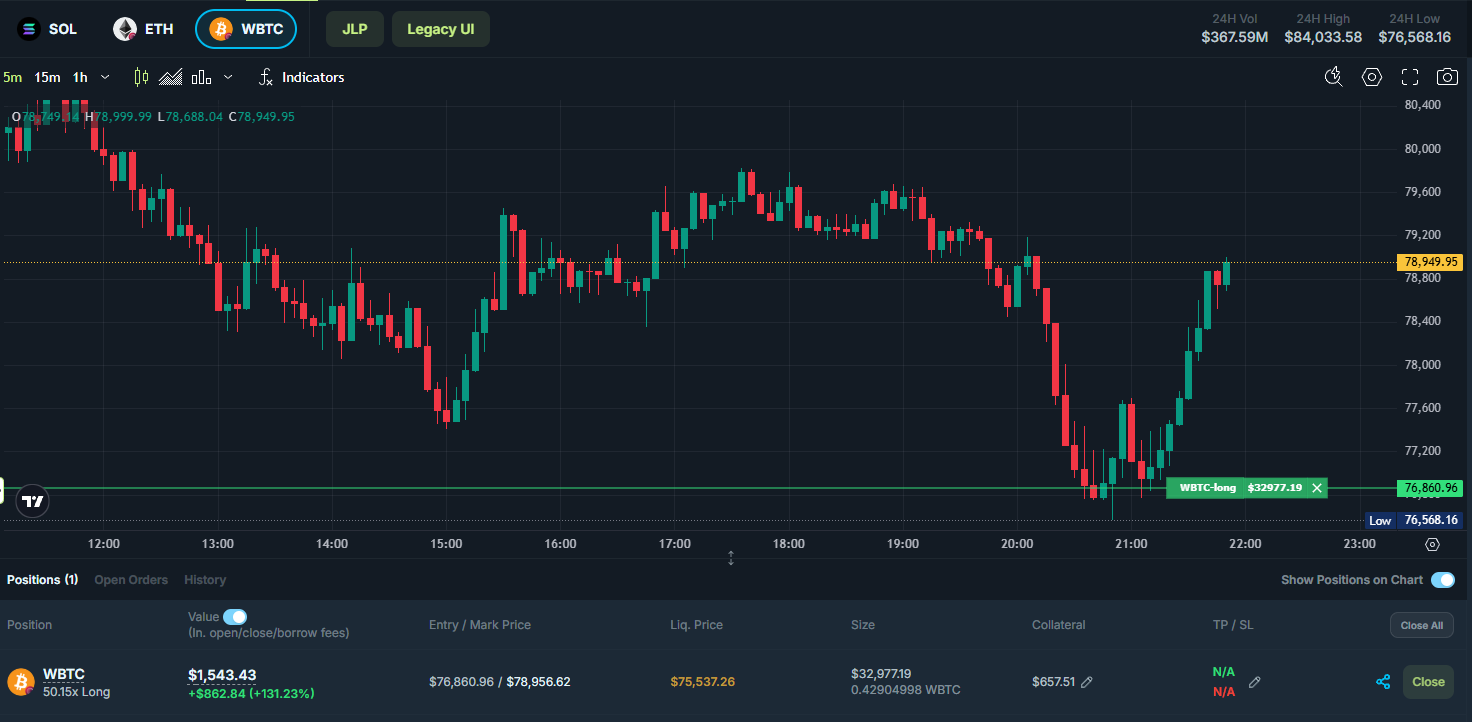
Task: Click 24H Vol value $367.59M
Action: (x=1234, y=37)
